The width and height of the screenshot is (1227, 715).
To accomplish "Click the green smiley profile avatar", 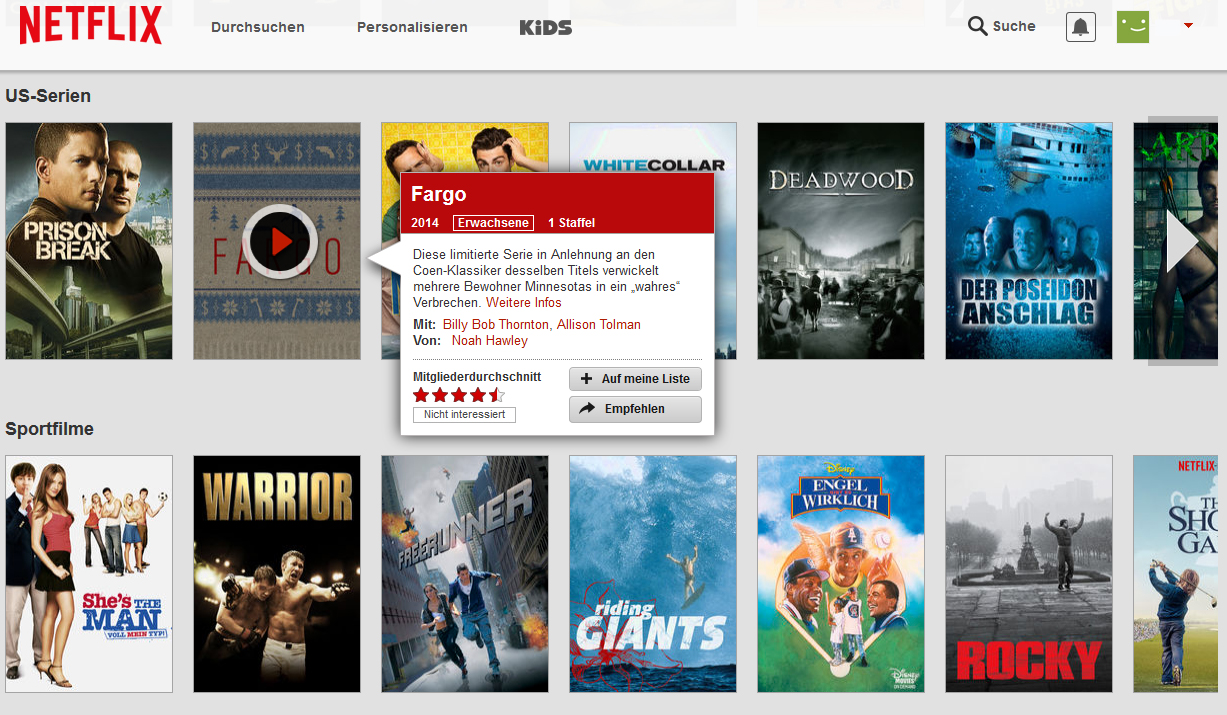I will click(x=1133, y=27).
